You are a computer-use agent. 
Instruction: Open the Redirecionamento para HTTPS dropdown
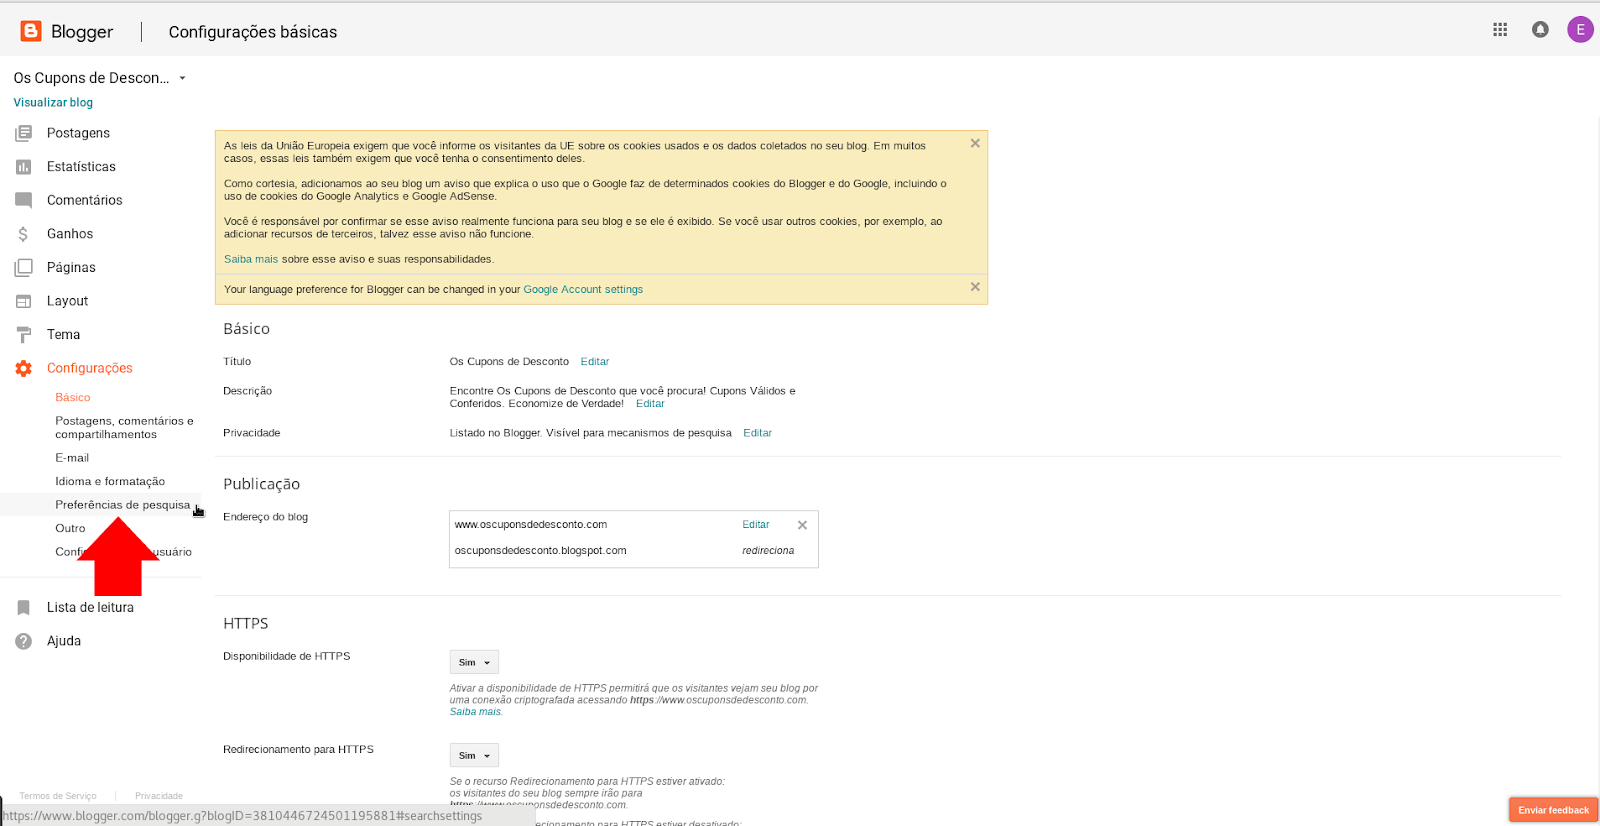pos(474,755)
